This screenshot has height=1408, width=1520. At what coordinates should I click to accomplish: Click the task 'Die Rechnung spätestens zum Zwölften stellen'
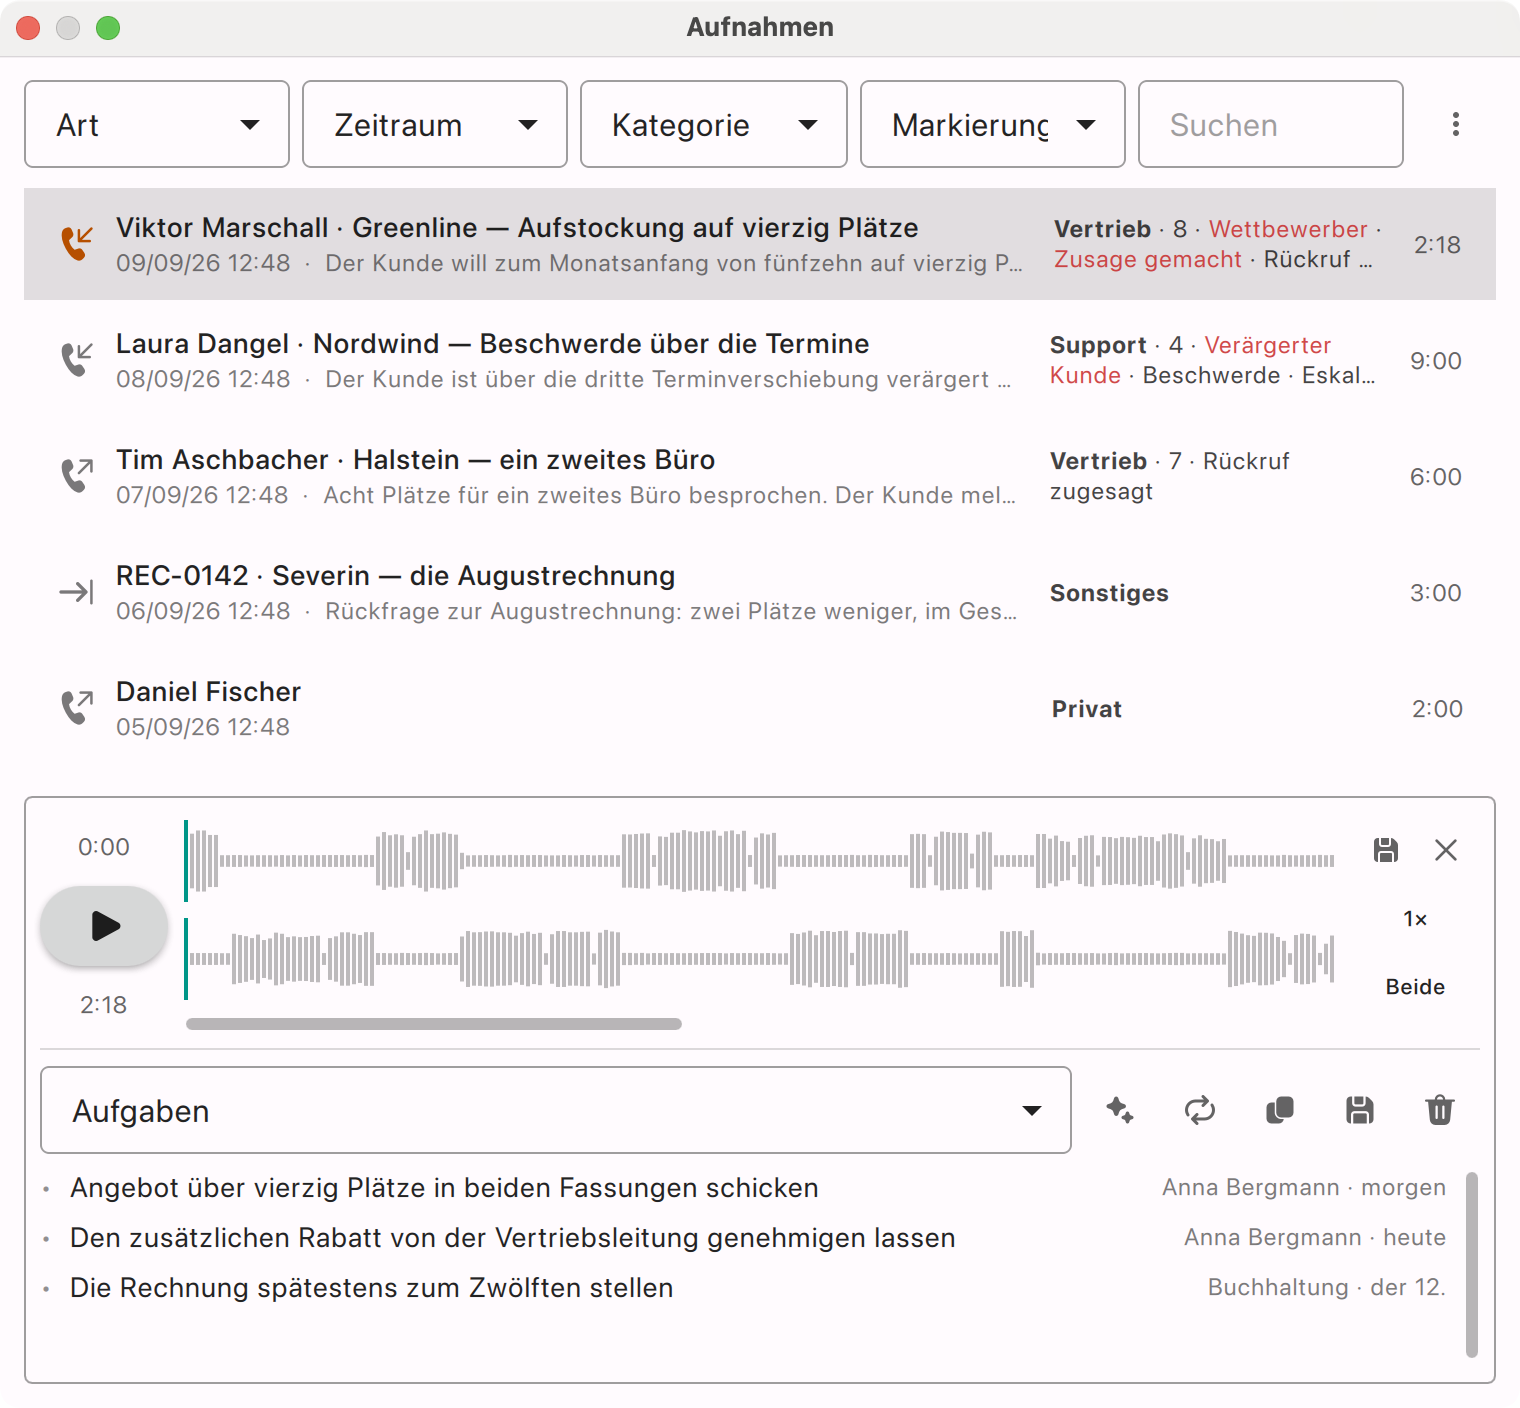(x=371, y=1288)
